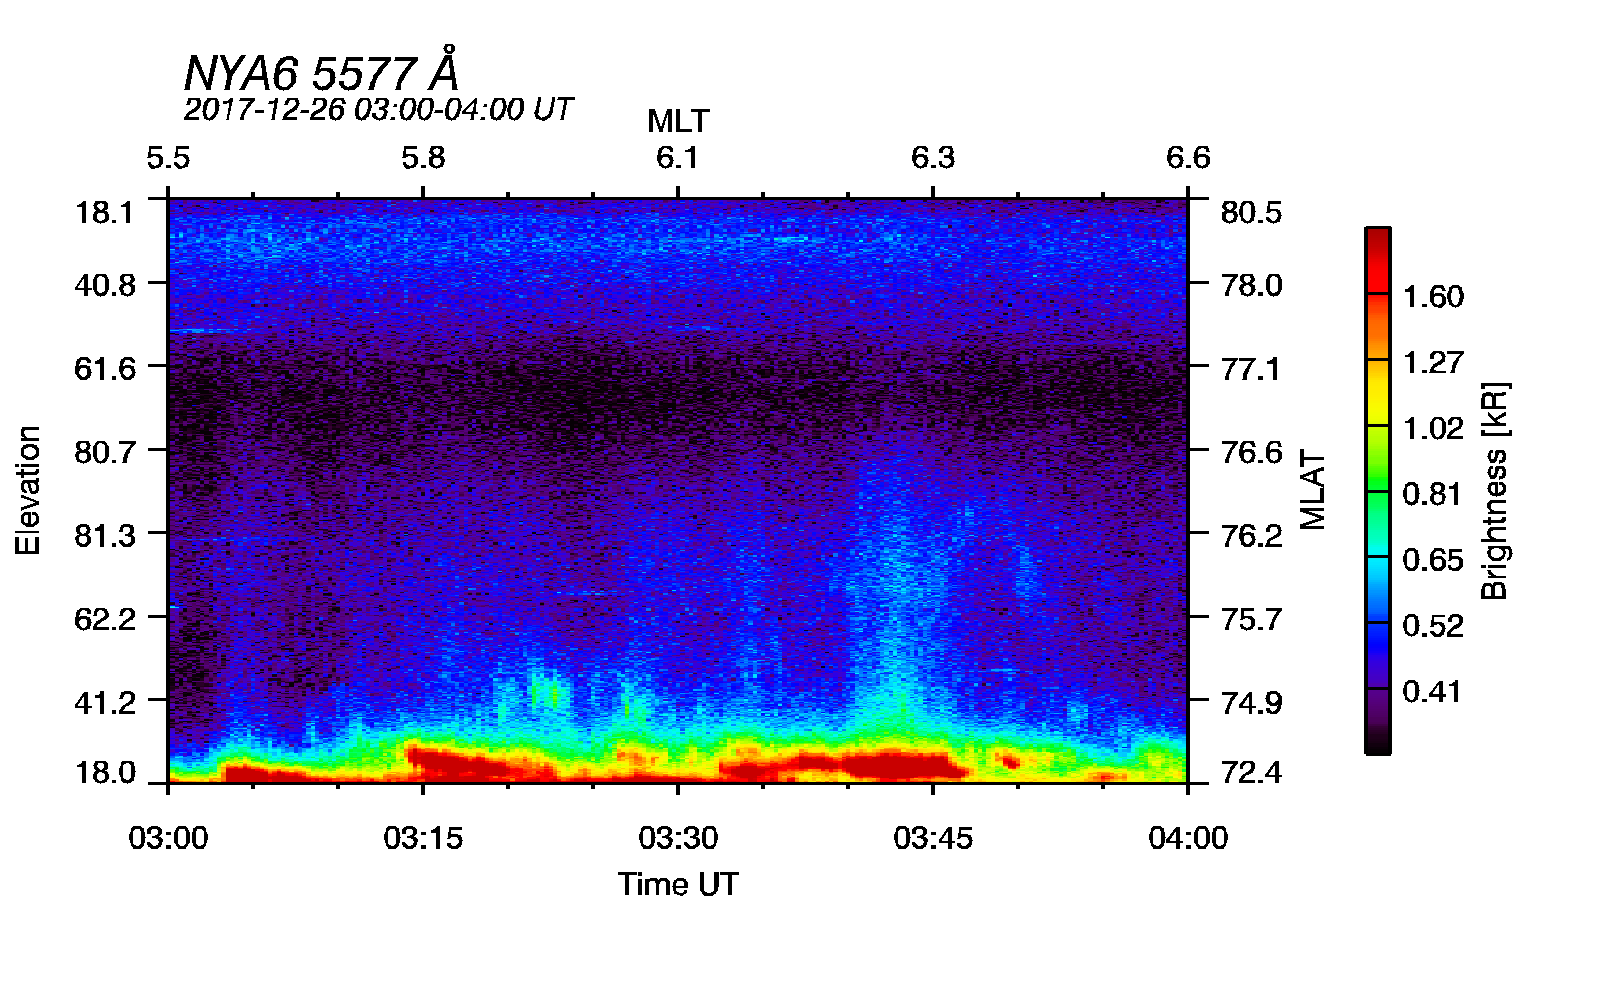Click the plot title NYA6 5577 Å

(x=322, y=71)
